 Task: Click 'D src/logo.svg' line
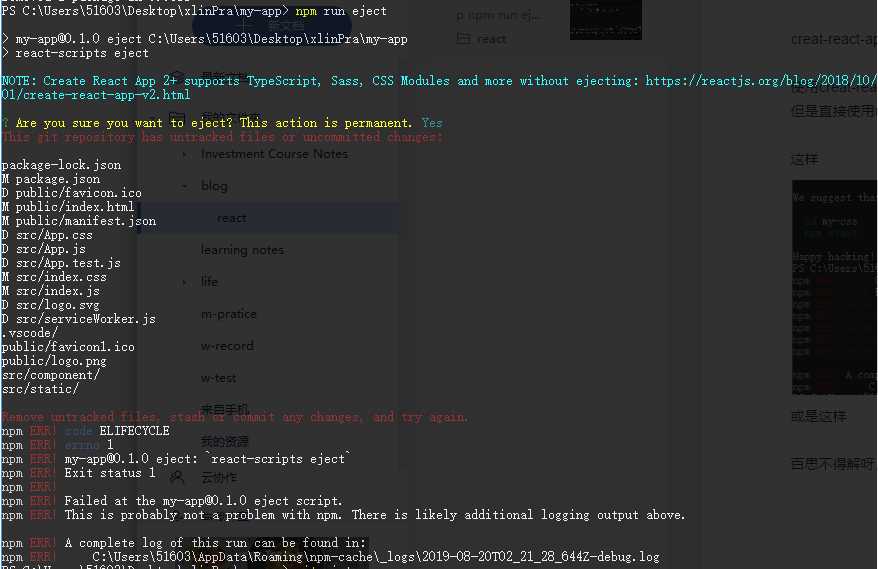click(x=50, y=305)
